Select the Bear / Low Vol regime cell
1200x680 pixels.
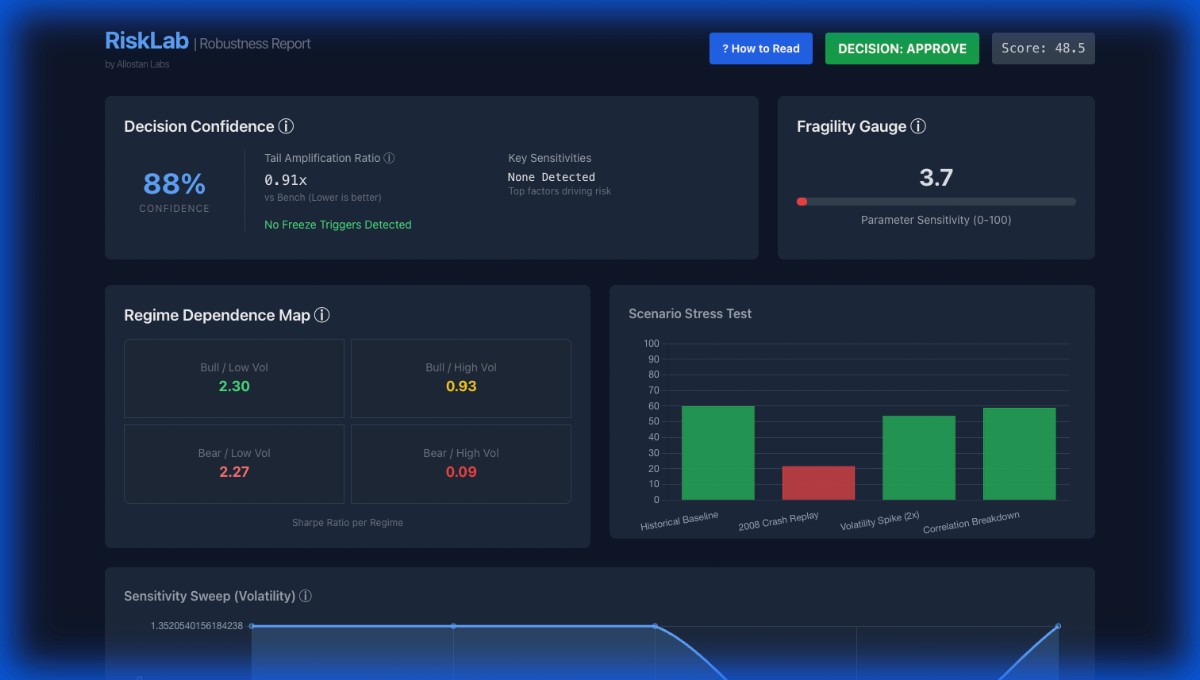coord(234,464)
